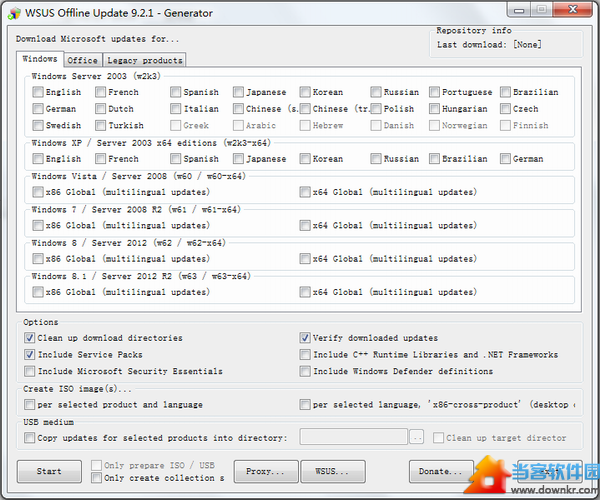600x500 pixels.
Task: Check Brazilian under w2k3-x64 editions
Action: pos(434,158)
